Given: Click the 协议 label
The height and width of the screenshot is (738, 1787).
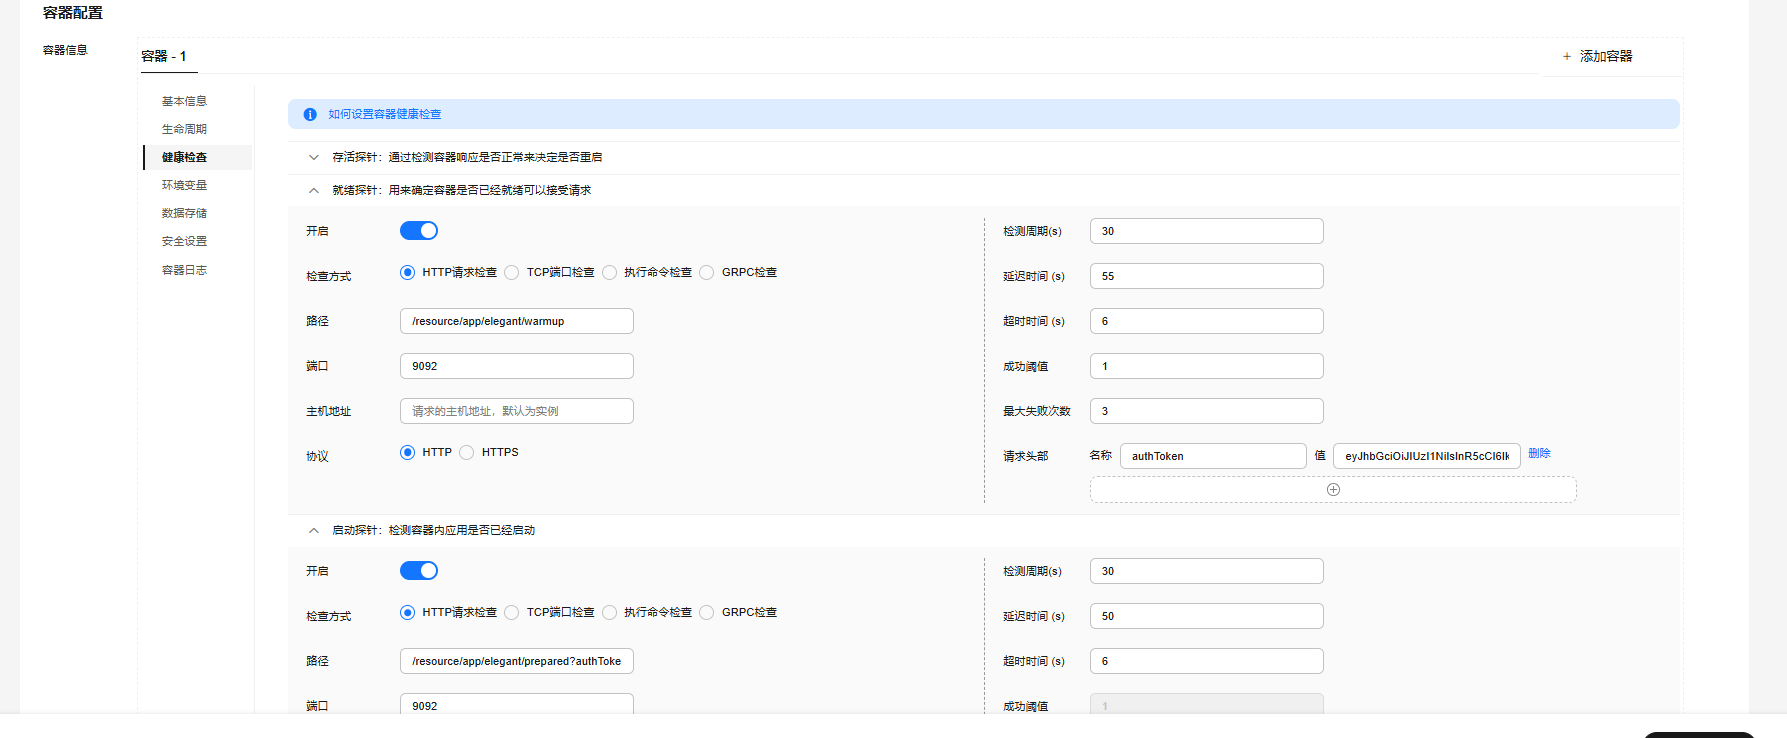Looking at the screenshot, I should [317, 456].
